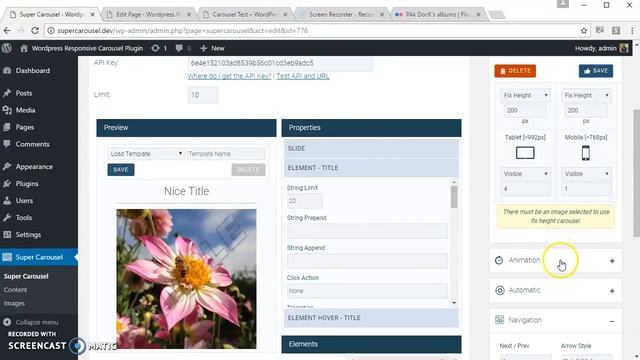Image resolution: width=640 pixels, height=360 pixels.
Task: Click the Animation clock icon
Action: [499, 260]
